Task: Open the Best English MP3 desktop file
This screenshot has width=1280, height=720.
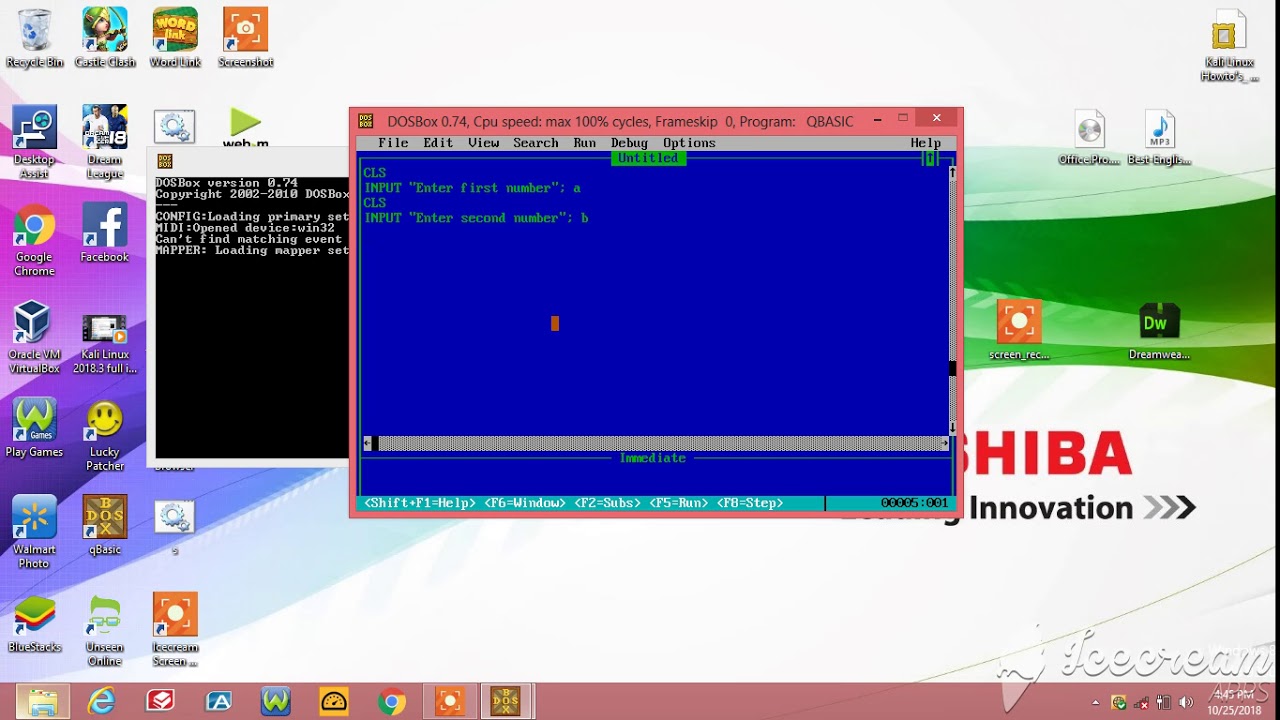Action: pos(1160,138)
